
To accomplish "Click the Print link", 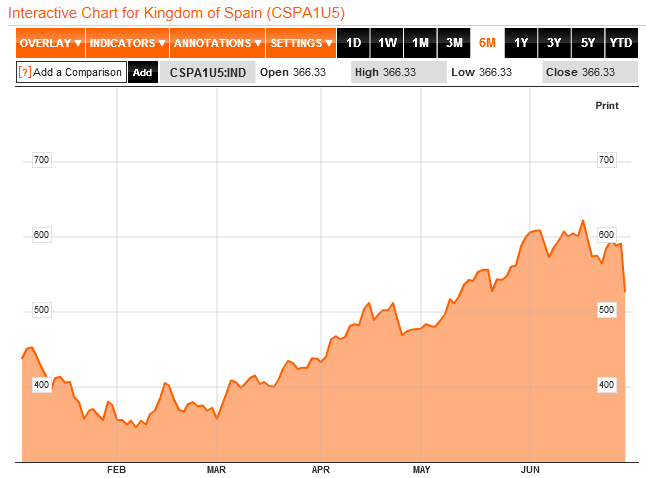I will pos(607,105).
